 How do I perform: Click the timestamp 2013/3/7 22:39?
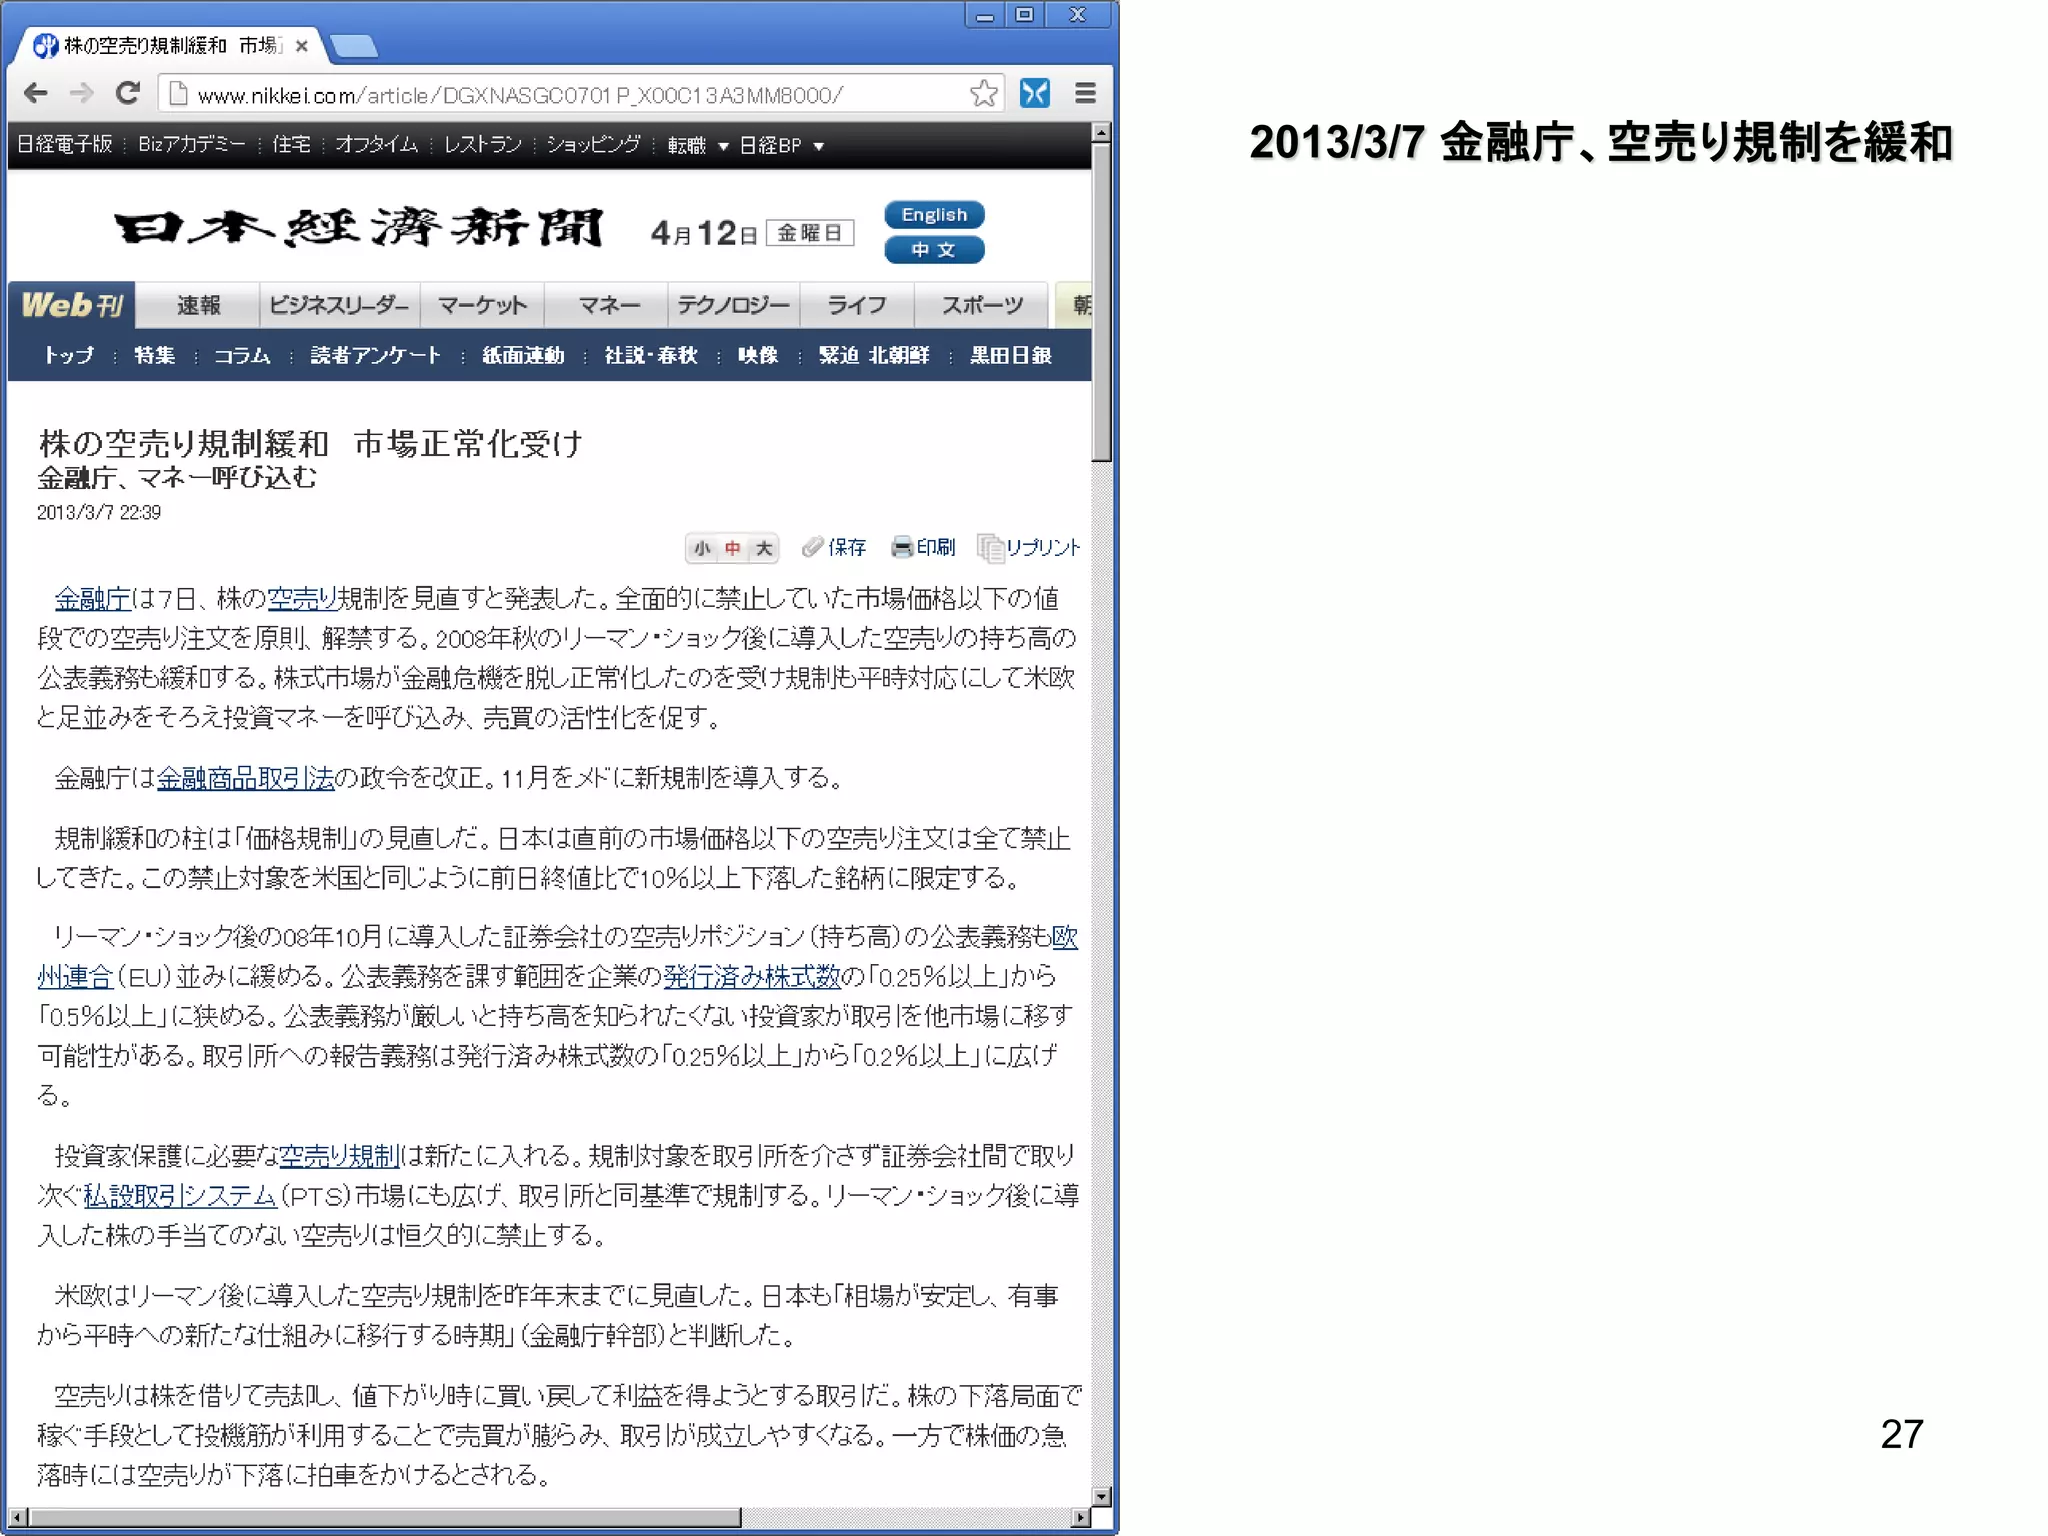click(99, 513)
